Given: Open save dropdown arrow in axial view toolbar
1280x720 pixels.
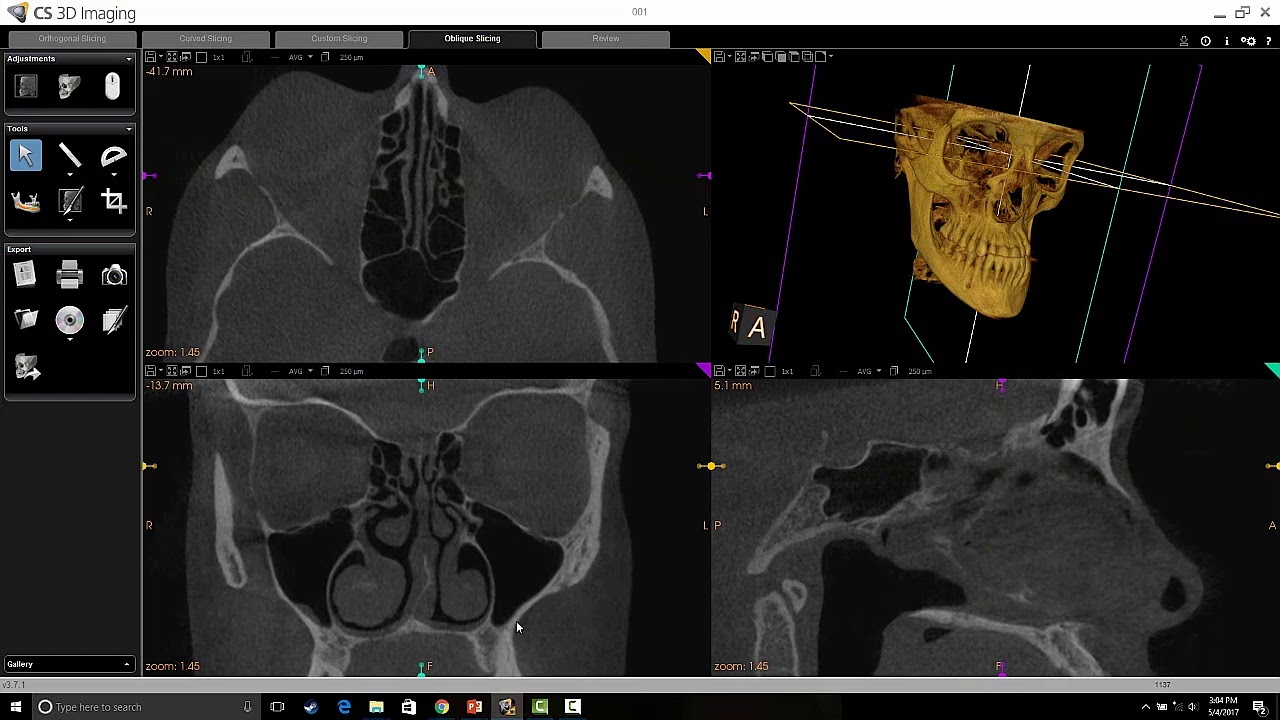Looking at the screenshot, I should [161, 57].
